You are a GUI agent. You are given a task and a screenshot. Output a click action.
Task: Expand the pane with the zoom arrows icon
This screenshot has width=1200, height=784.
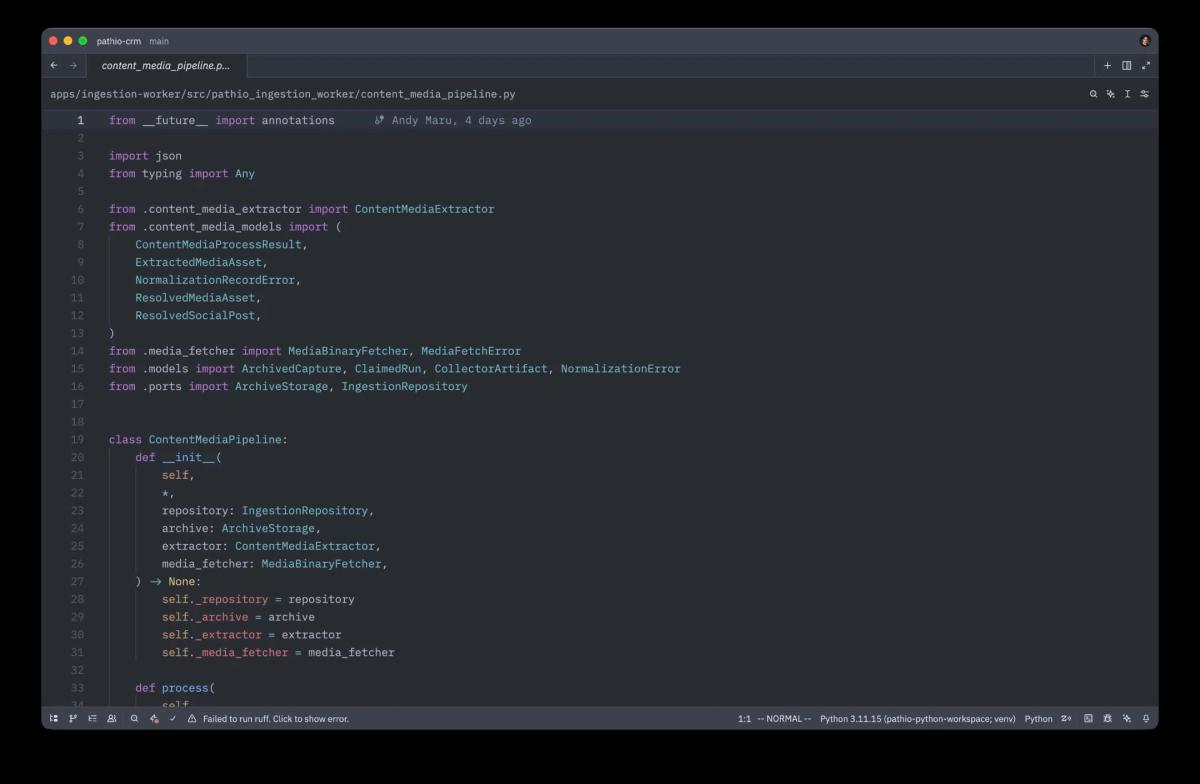pyautogui.click(x=1144, y=65)
